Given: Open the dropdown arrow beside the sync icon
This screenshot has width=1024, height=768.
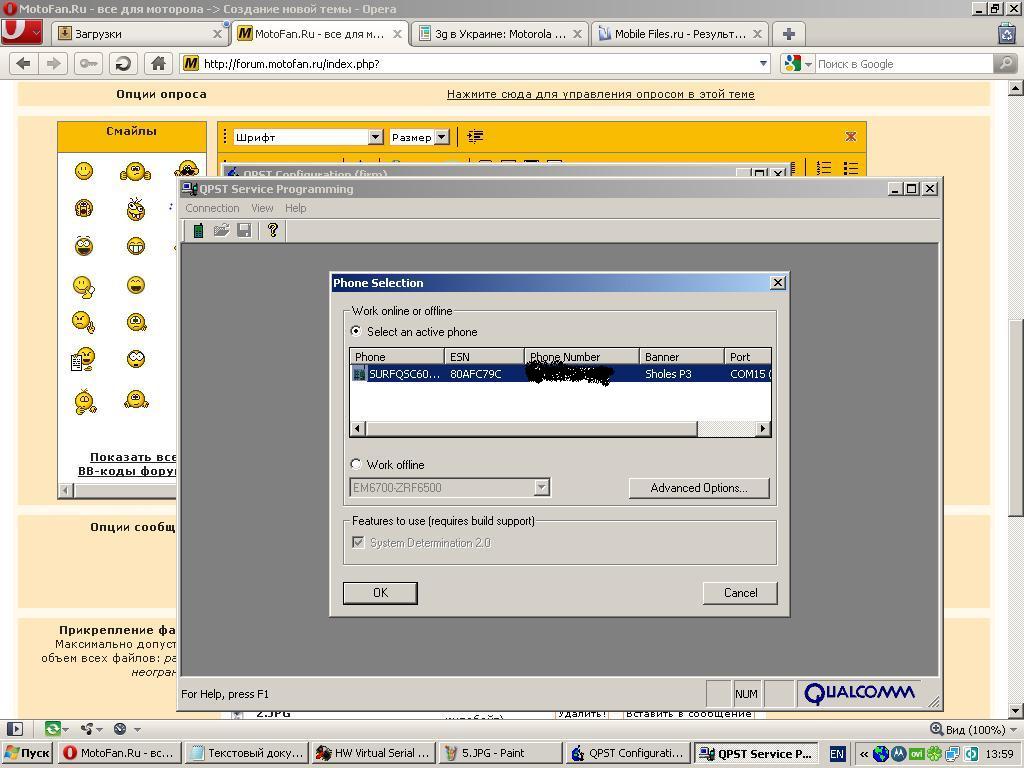Looking at the screenshot, I should 65,729.
